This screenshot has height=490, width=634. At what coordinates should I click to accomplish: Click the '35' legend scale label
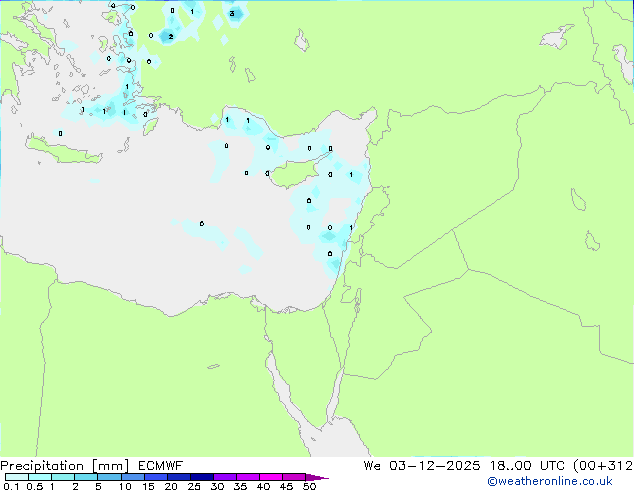[240, 486]
